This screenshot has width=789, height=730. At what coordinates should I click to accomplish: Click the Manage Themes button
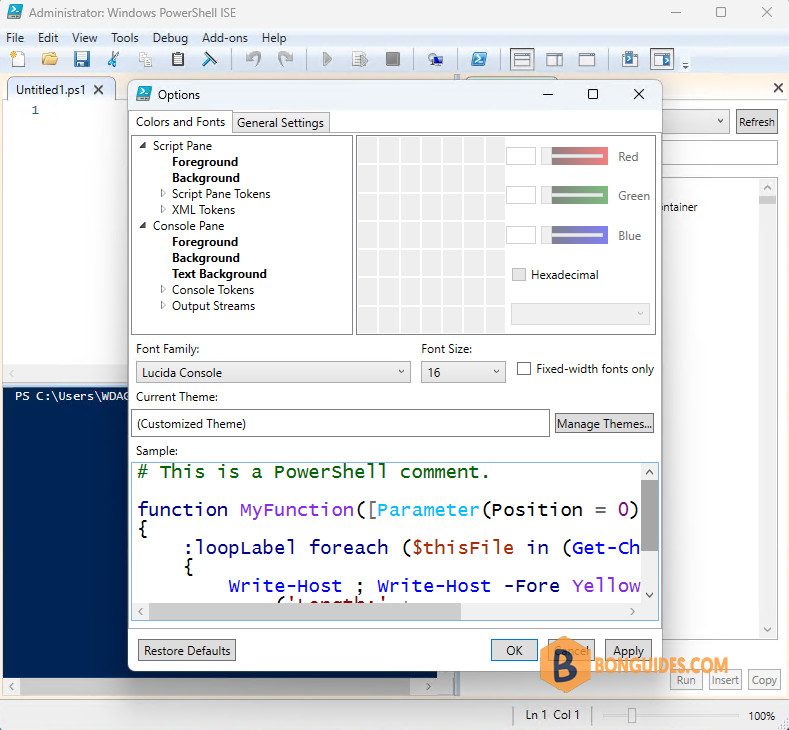pyautogui.click(x=604, y=424)
